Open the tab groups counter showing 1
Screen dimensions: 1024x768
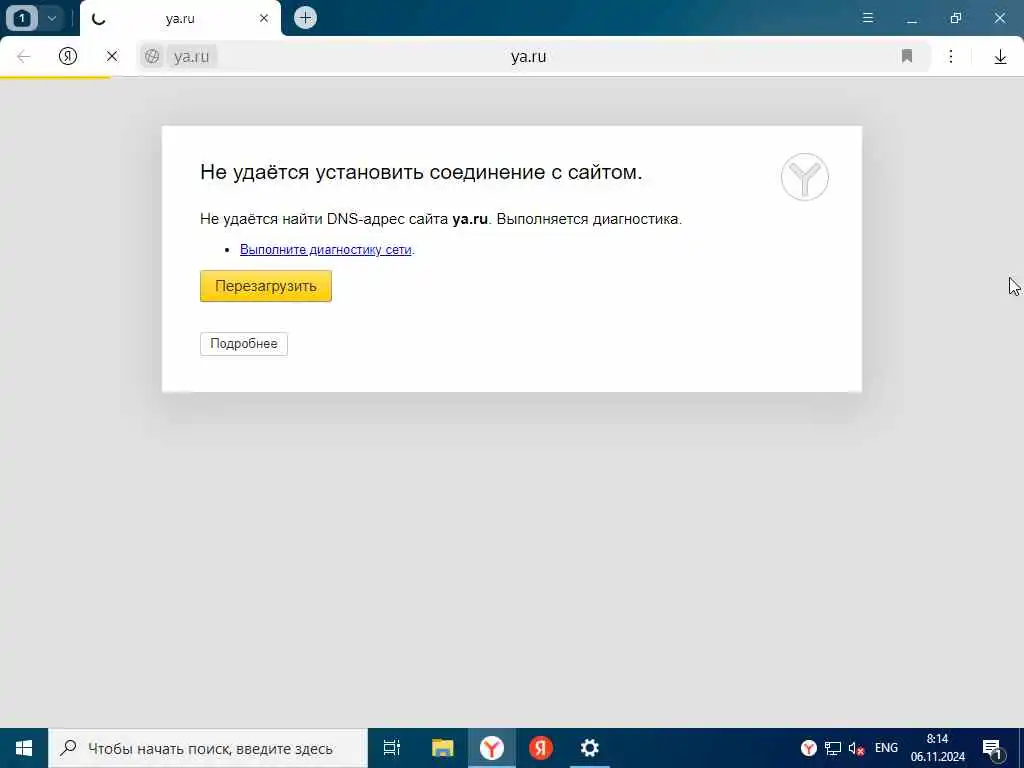(22, 18)
